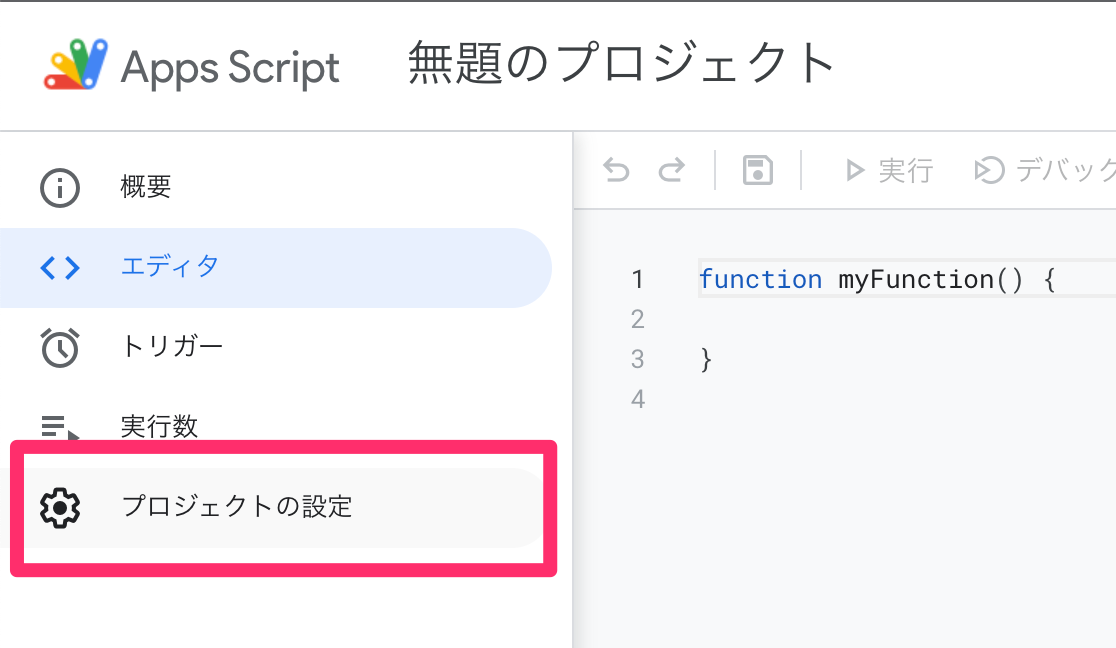Click line number 3 in gutter

(x=638, y=359)
